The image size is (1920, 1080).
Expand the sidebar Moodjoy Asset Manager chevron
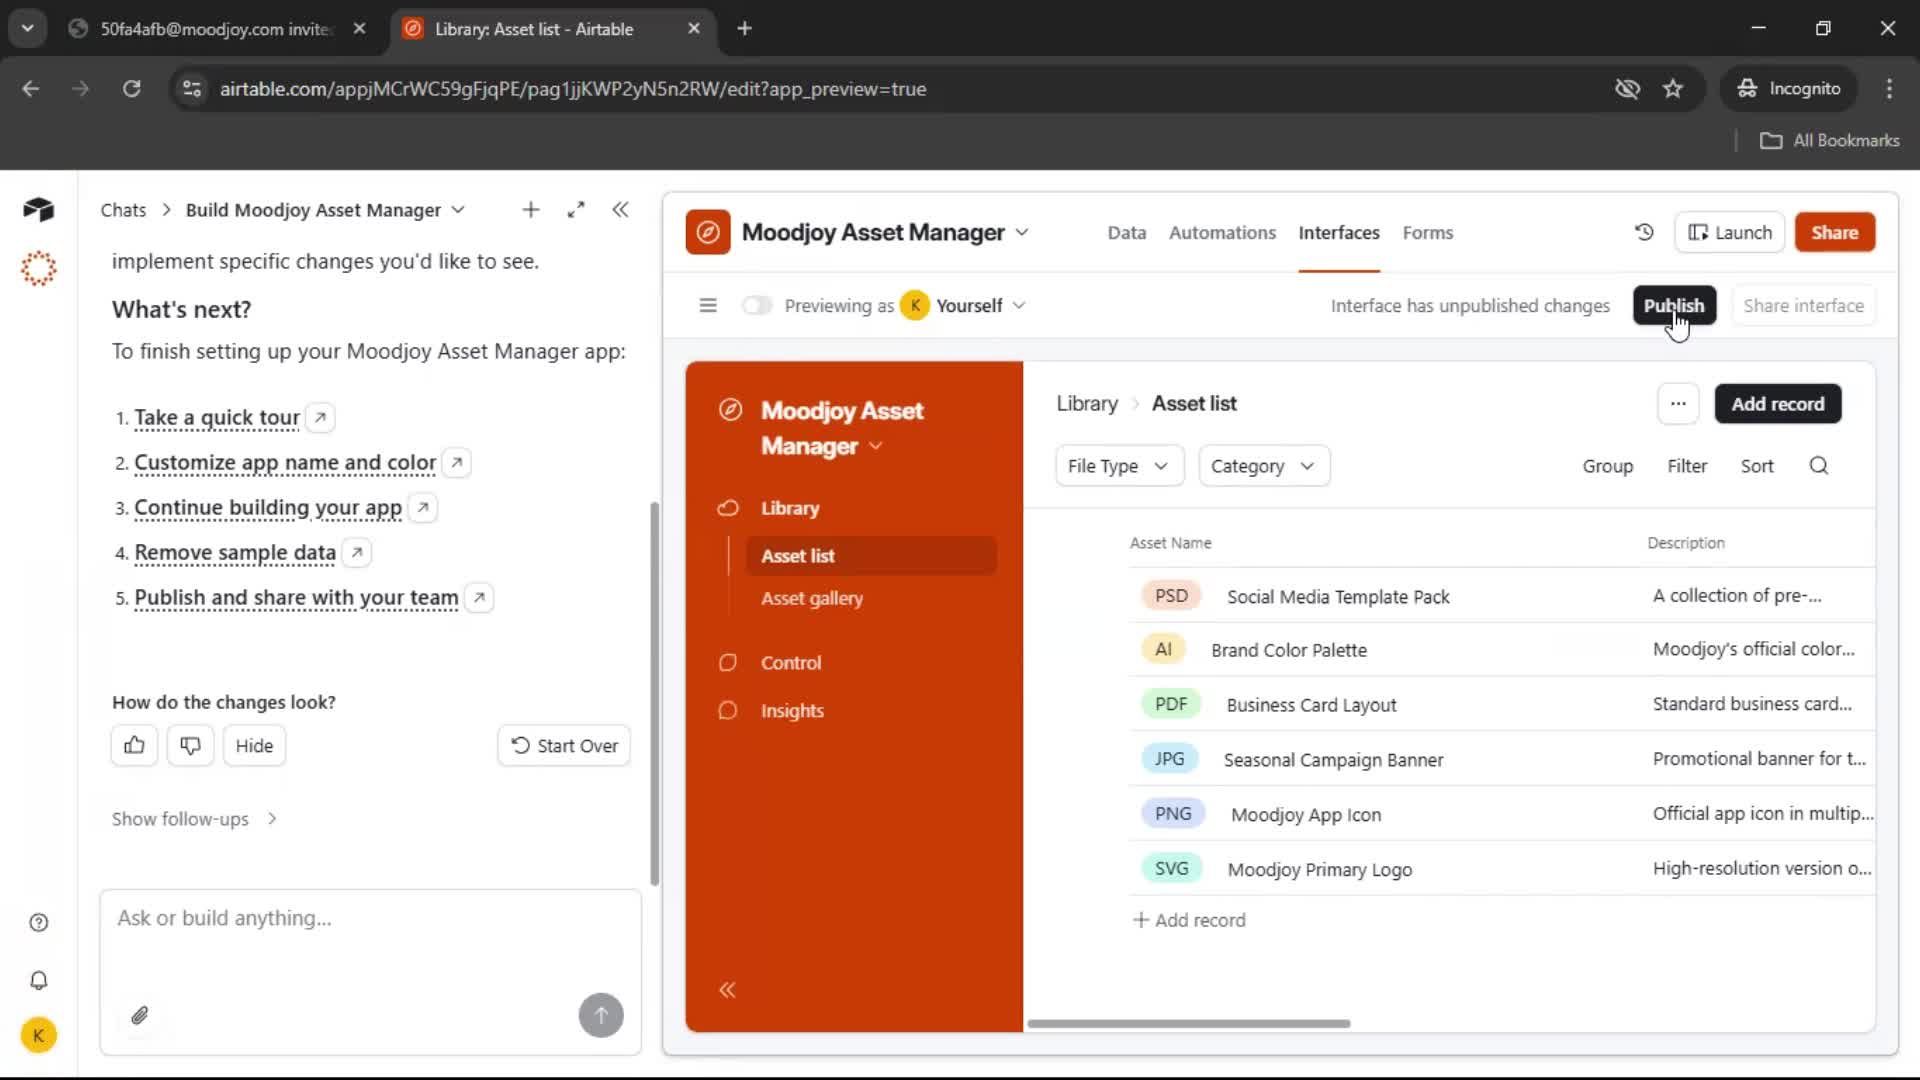(876, 446)
